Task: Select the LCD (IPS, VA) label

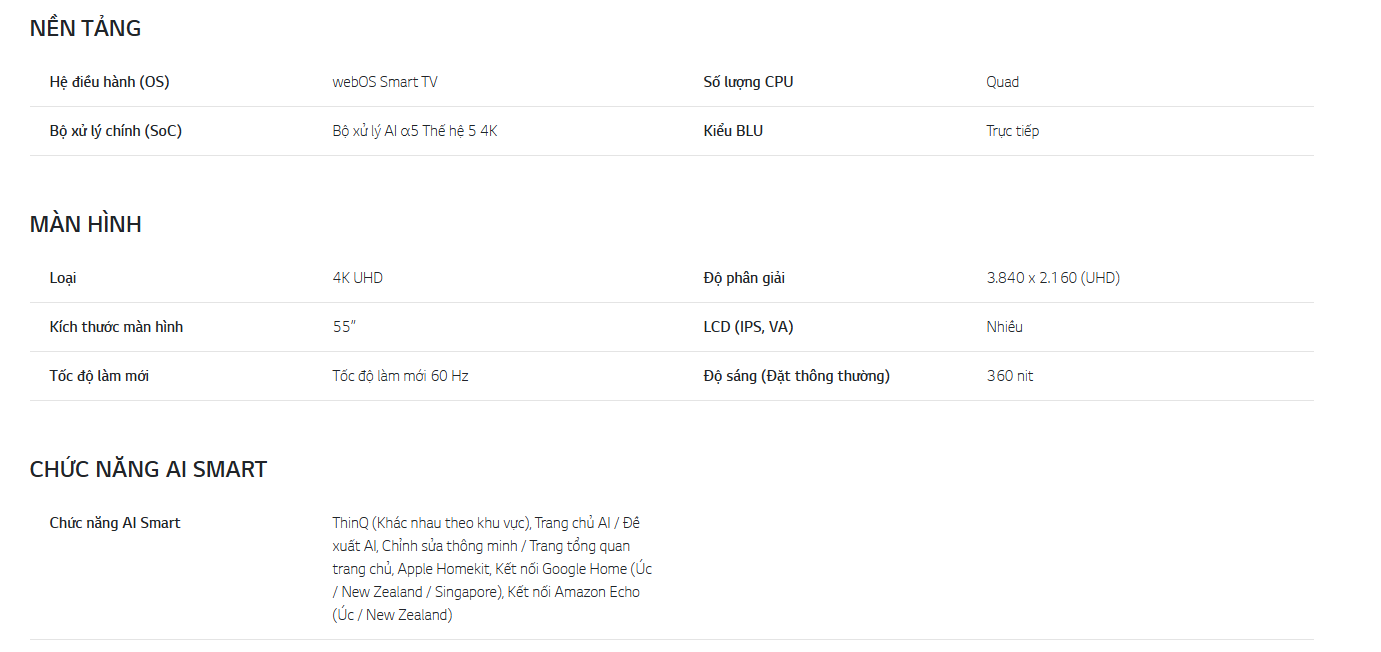Action: pyautogui.click(x=748, y=327)
